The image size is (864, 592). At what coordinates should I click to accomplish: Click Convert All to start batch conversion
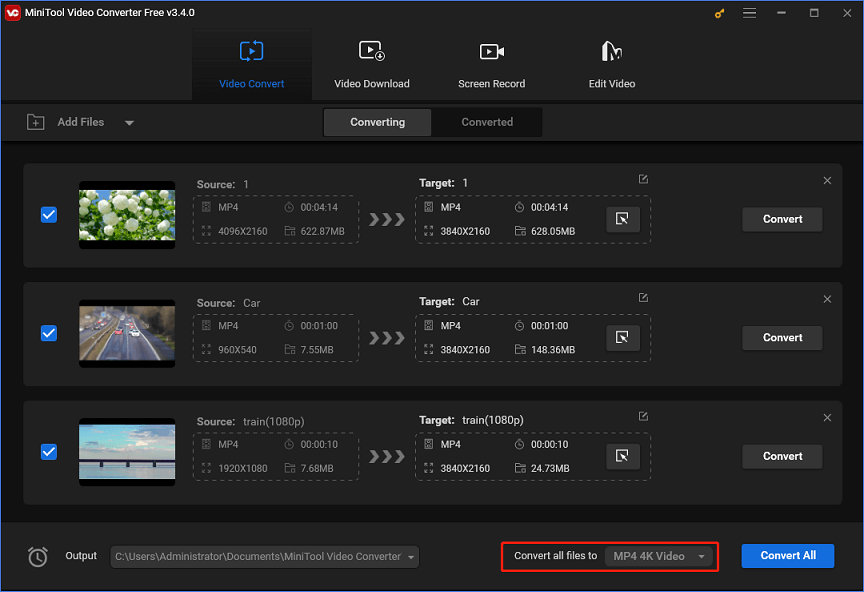(x=787, y=556)
